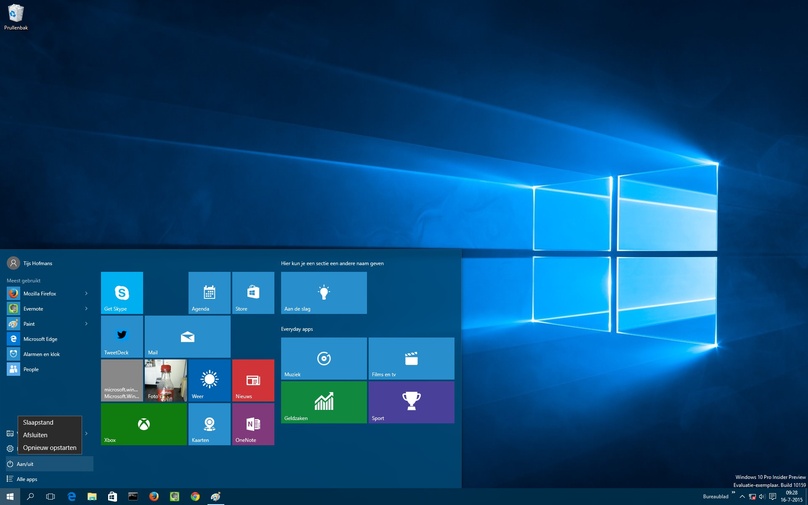Open the grey Microsoft.Win placeholder tile

click(122, 380)
